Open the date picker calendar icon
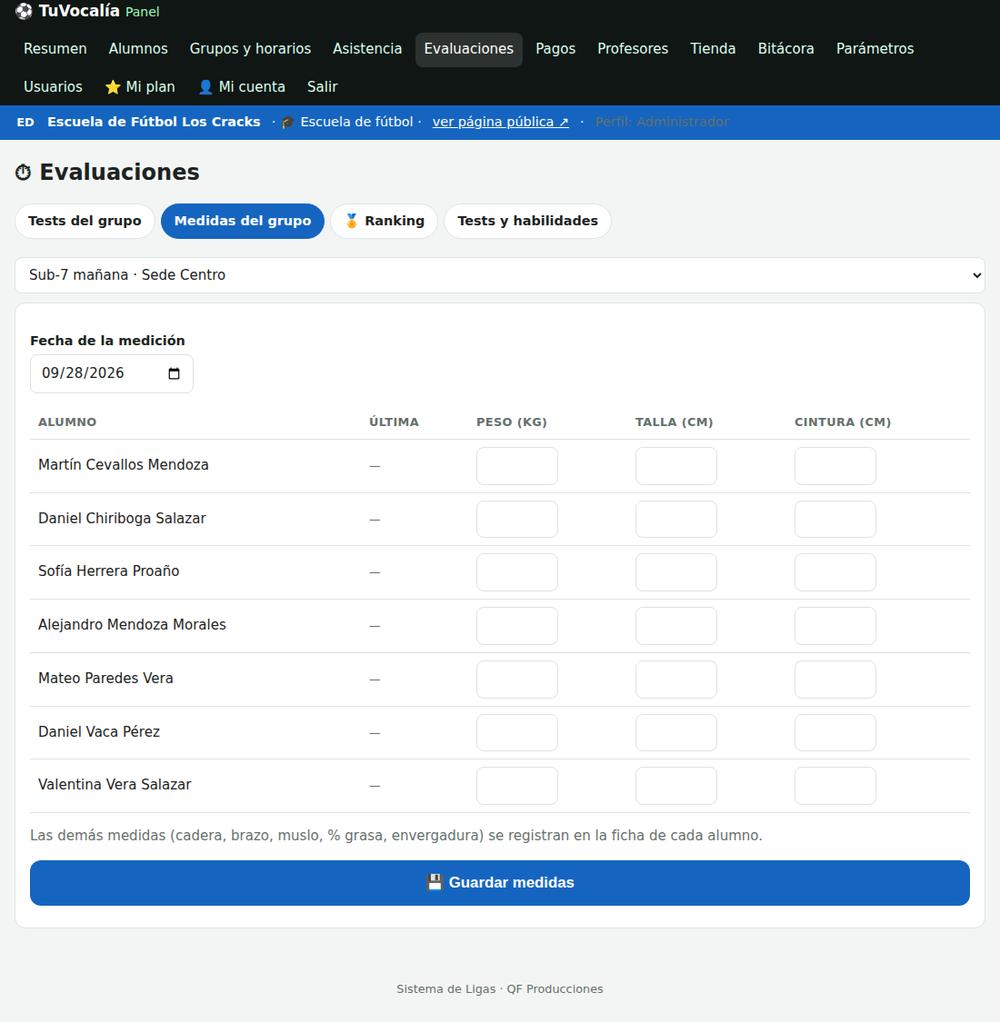The image size is (1000, 1022). [174, 373]
